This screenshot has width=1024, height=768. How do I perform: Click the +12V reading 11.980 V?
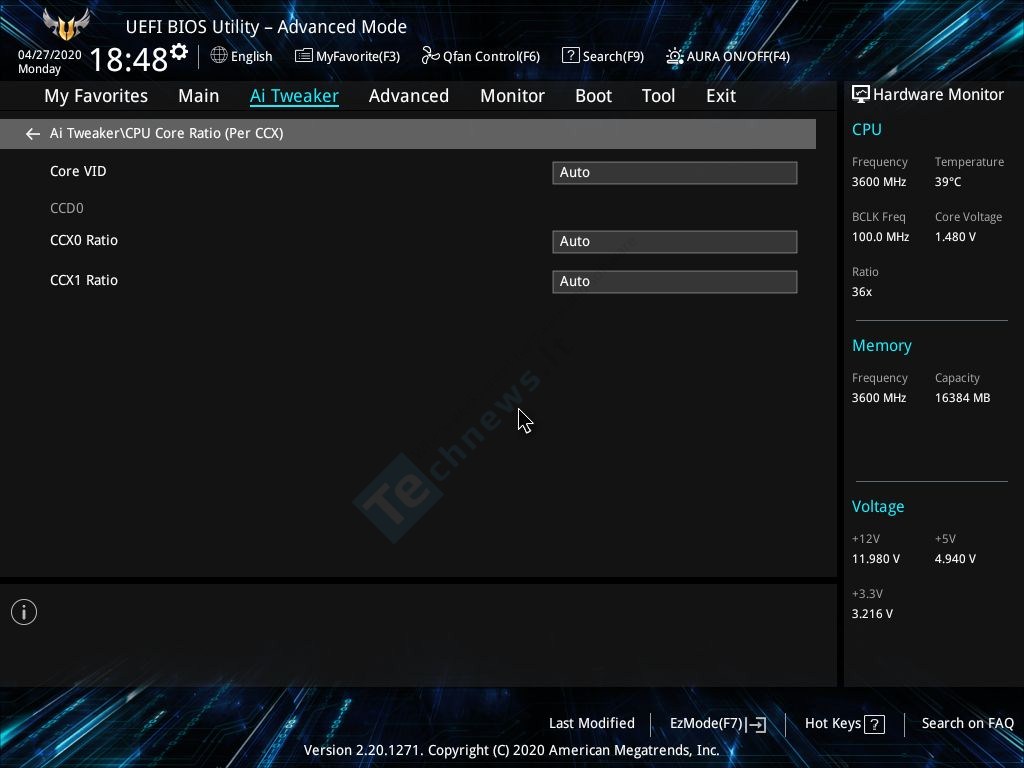[x=876, y=559]
